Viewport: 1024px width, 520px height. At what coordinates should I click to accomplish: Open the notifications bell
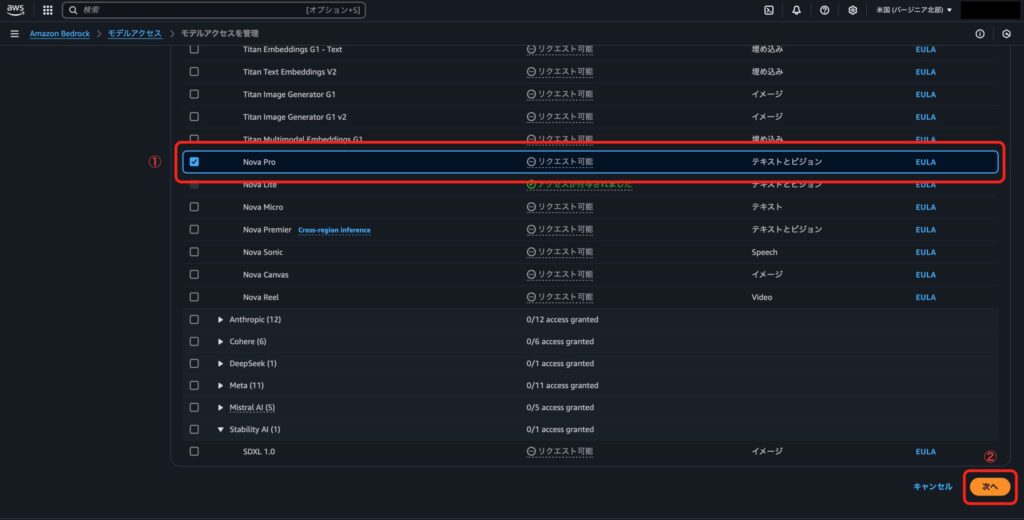(796, 10)
